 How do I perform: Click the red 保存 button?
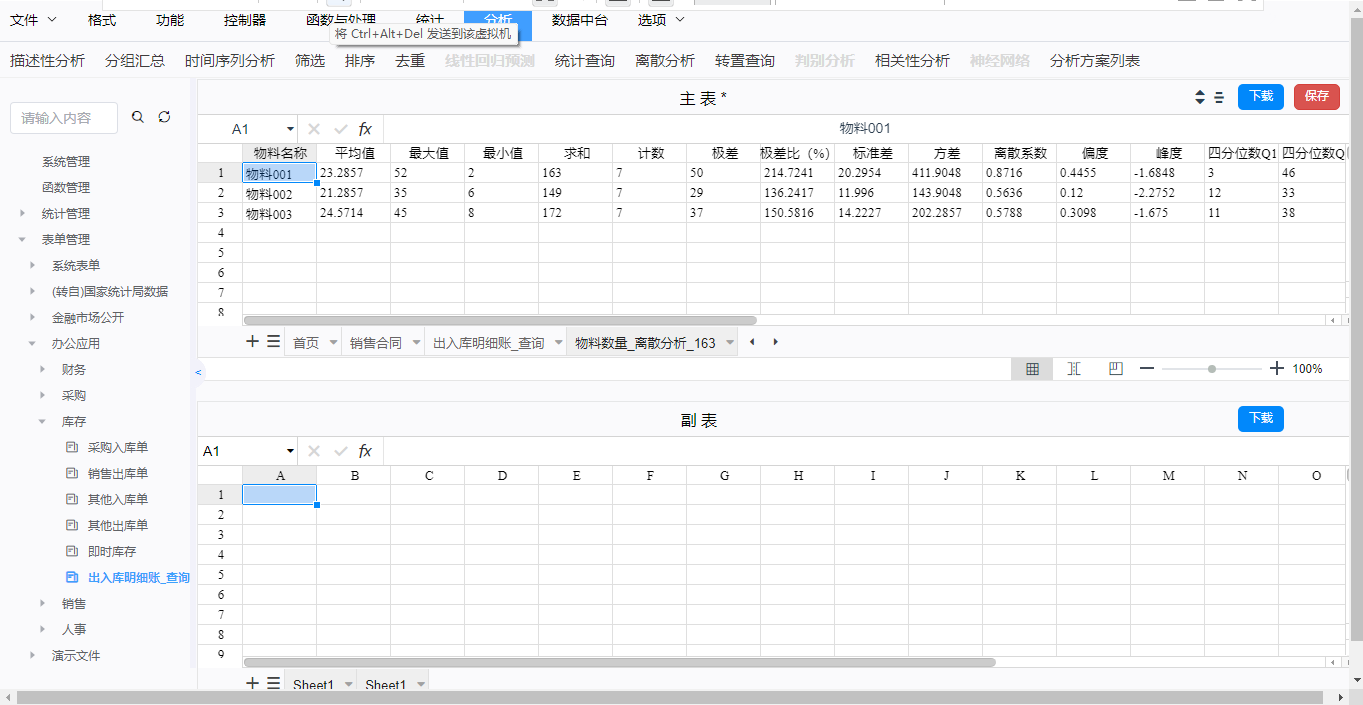pos(1316,96)
